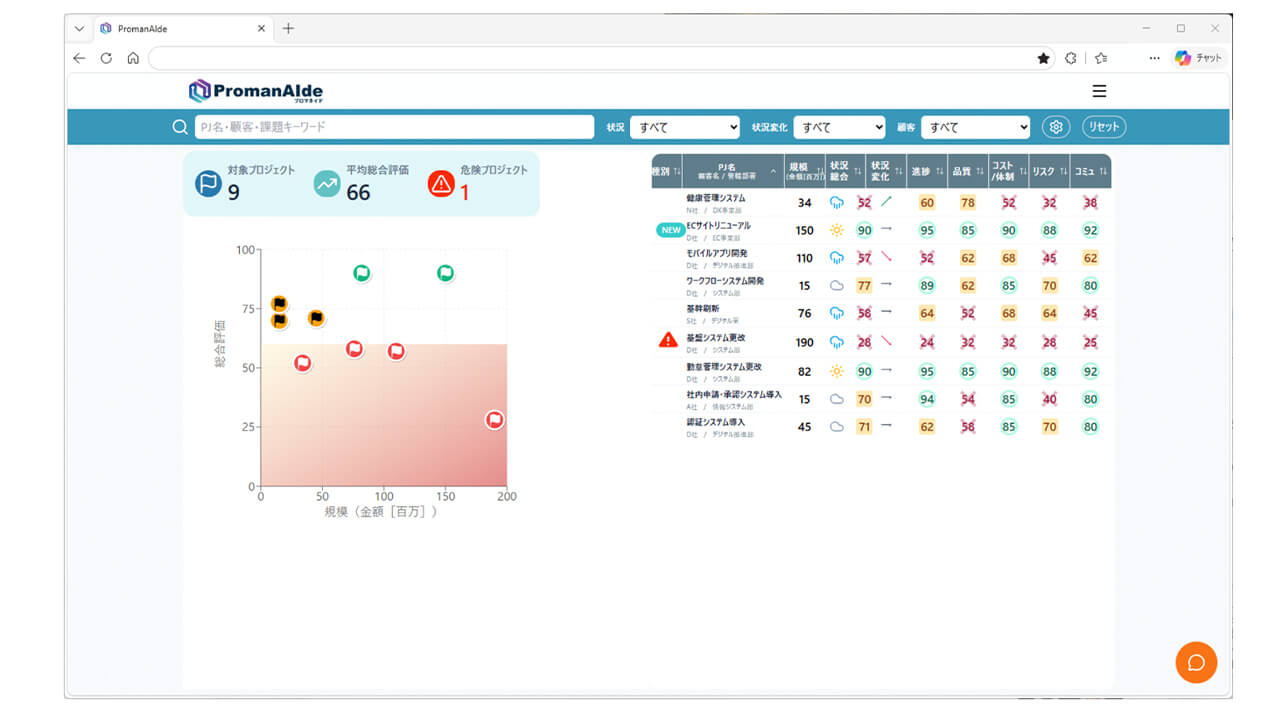The image size is (1280, 720).
Task: Click the 危険プロジェクト warning icon
Action: (441, 183)
